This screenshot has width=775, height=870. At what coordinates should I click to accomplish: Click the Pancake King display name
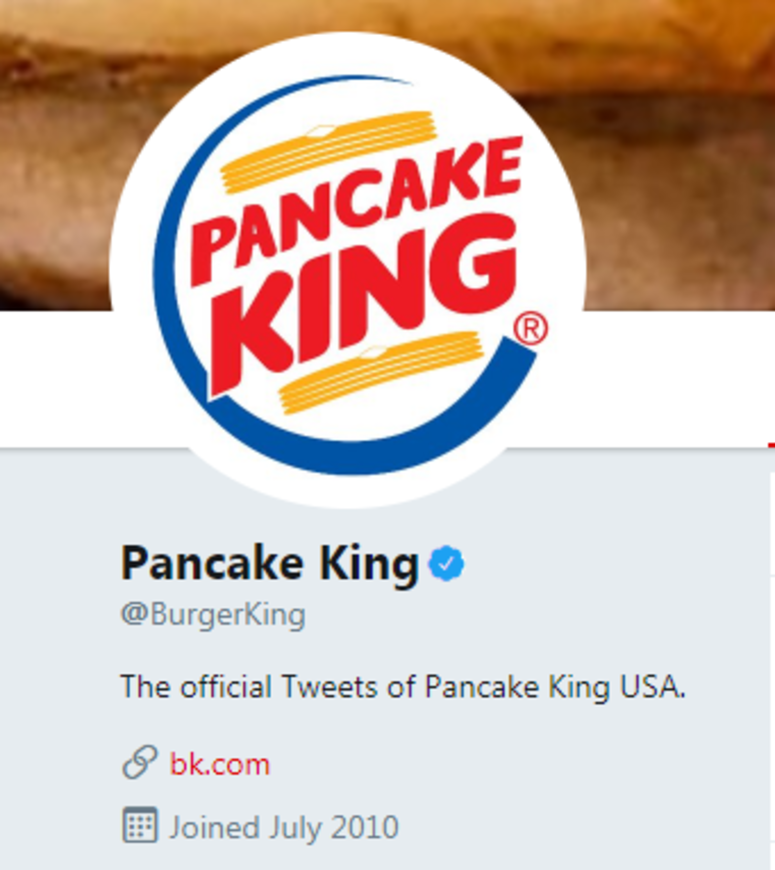(x=270, y=563)
